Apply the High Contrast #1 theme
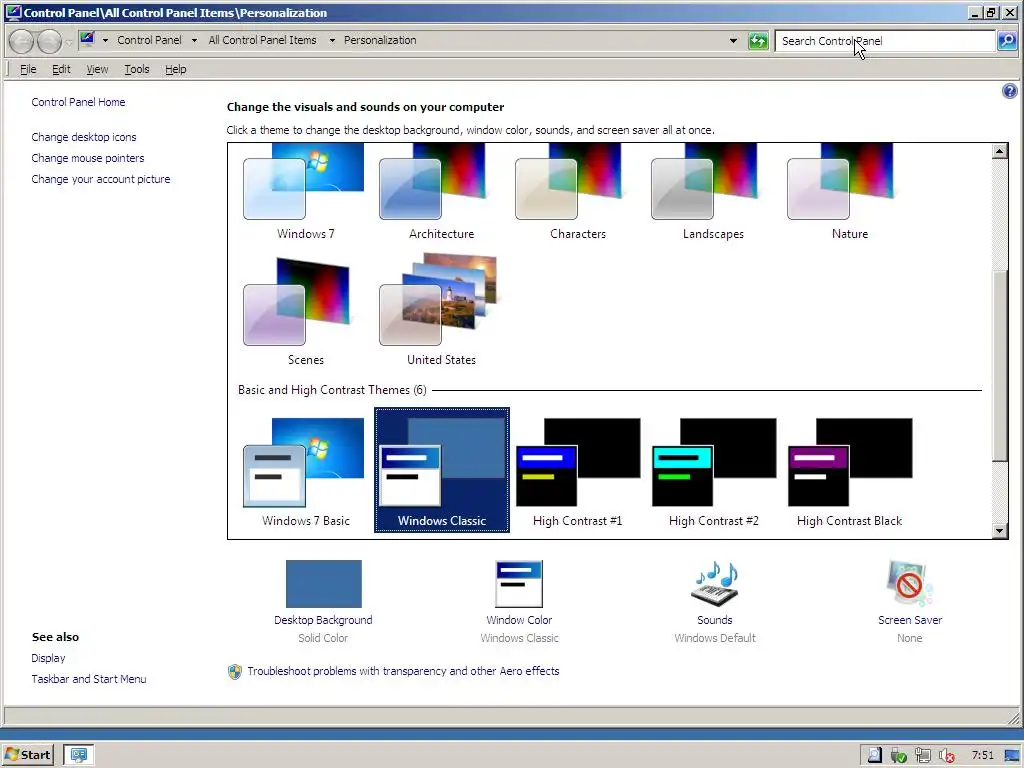The image size is (1024, 768). pos(577,471)
